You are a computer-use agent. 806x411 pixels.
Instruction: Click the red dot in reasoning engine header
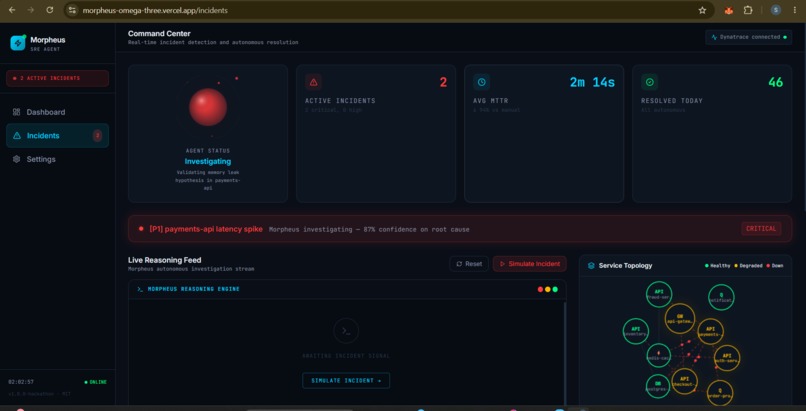(540, 289)
